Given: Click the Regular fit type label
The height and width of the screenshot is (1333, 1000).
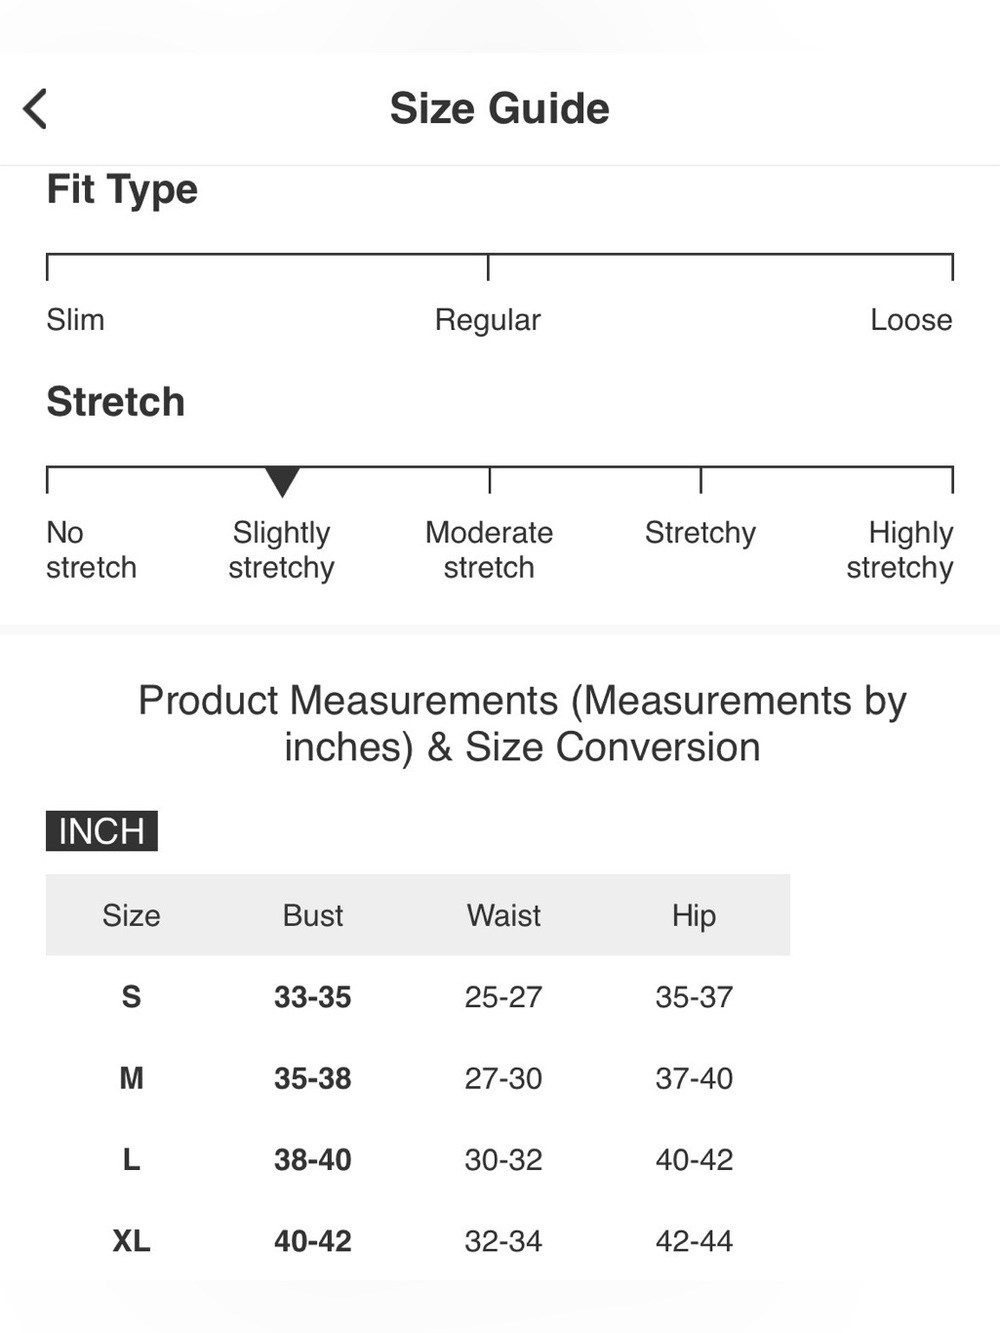Looking at the screenshot, I should point(487,321).
